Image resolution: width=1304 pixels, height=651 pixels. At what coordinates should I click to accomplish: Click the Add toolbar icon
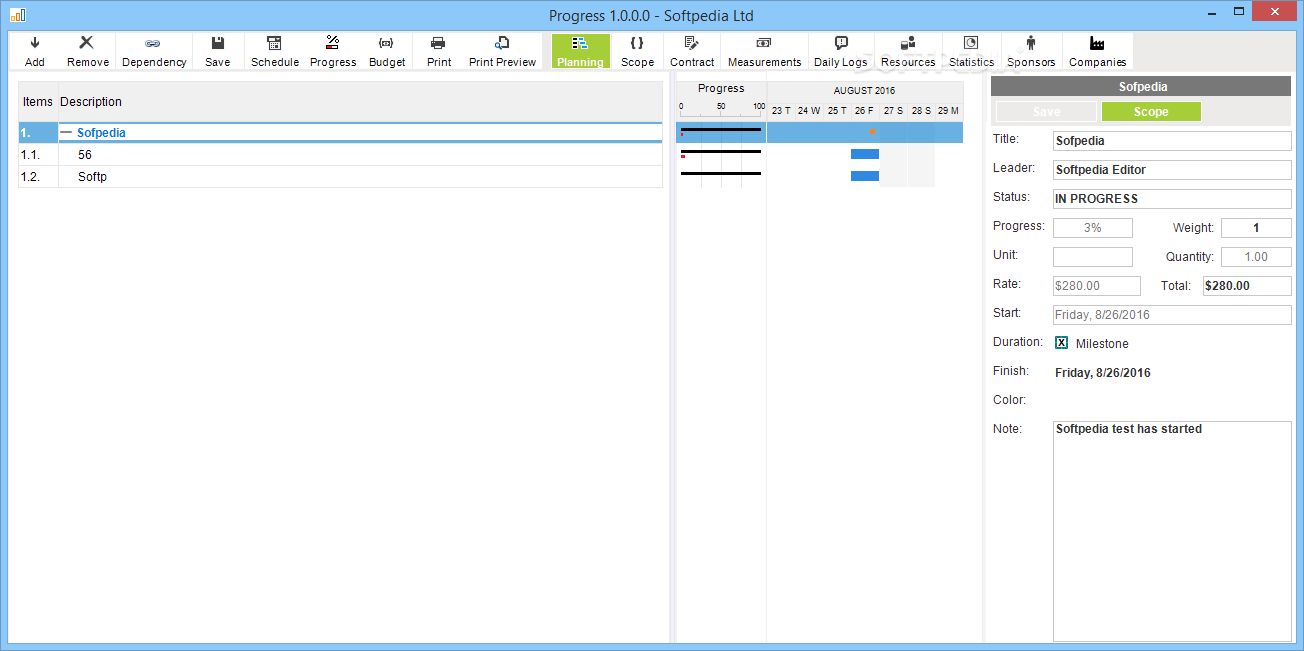(35, 51)
